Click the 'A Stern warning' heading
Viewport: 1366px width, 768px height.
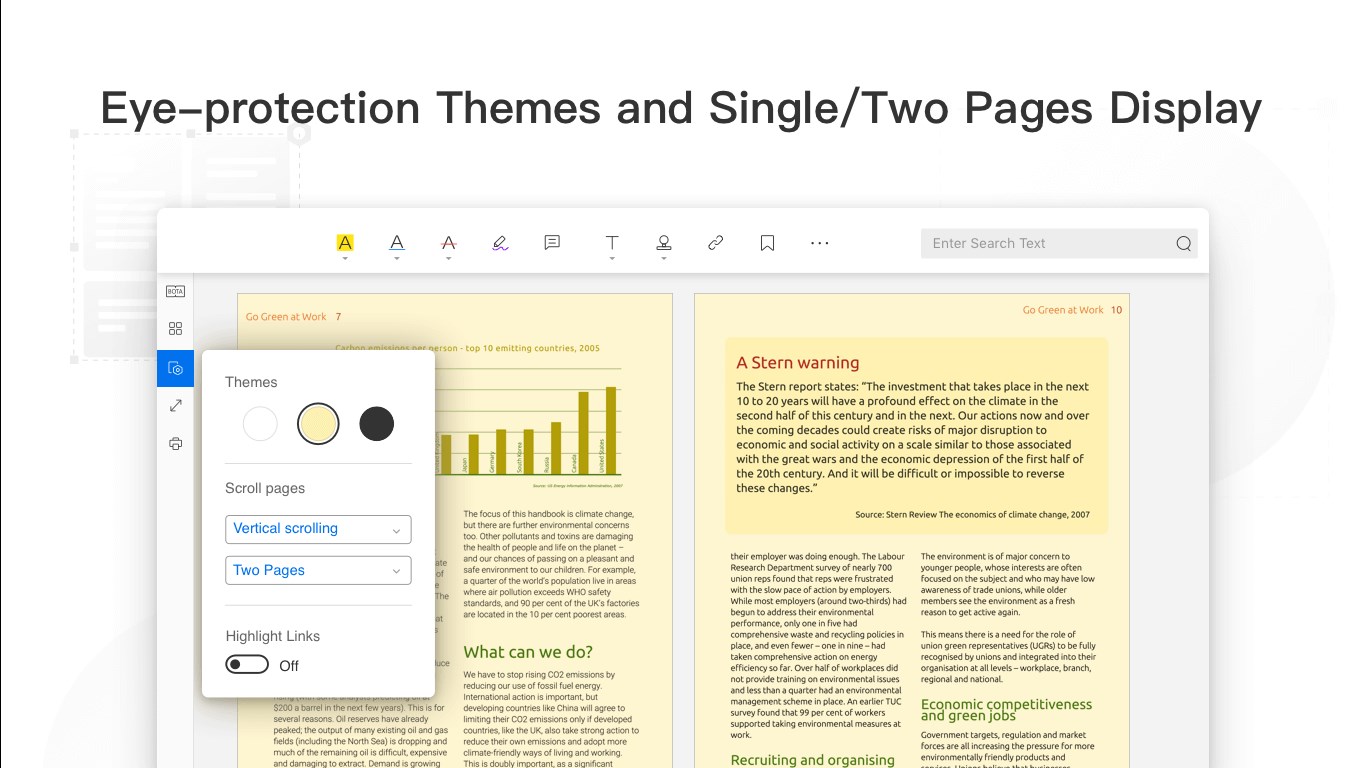[x=797, y=363]
